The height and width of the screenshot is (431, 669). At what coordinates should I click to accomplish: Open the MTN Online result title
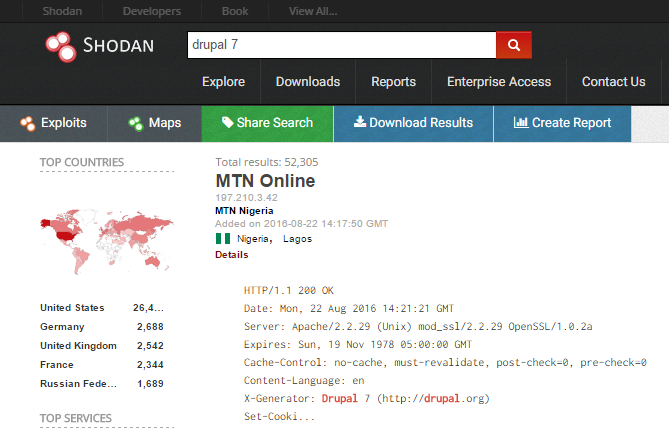click(265, 181)
